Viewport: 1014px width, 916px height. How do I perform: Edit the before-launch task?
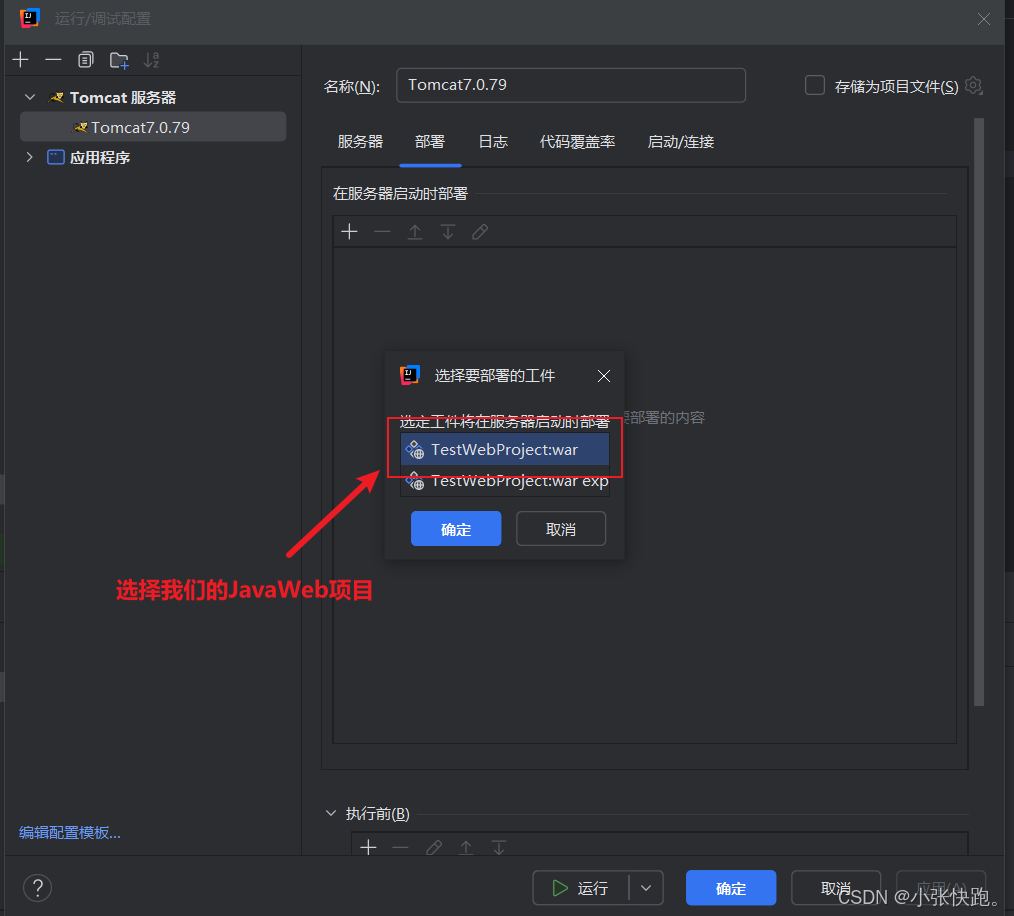click(x=434, y=847)
